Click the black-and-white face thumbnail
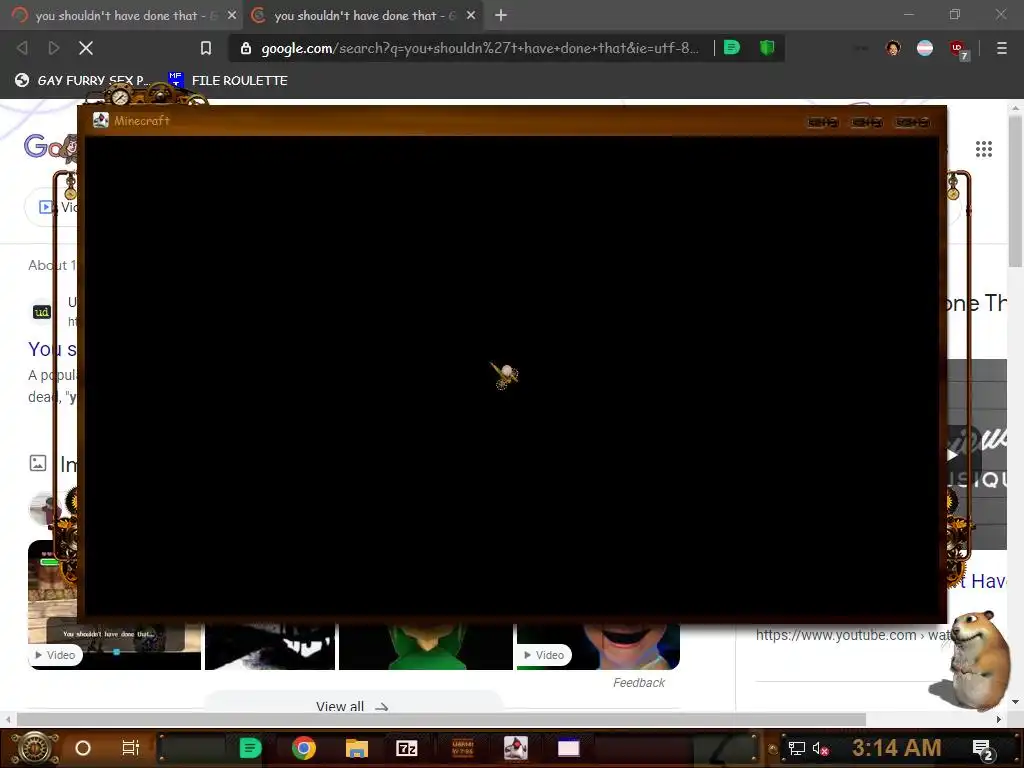 coord(270,647)
